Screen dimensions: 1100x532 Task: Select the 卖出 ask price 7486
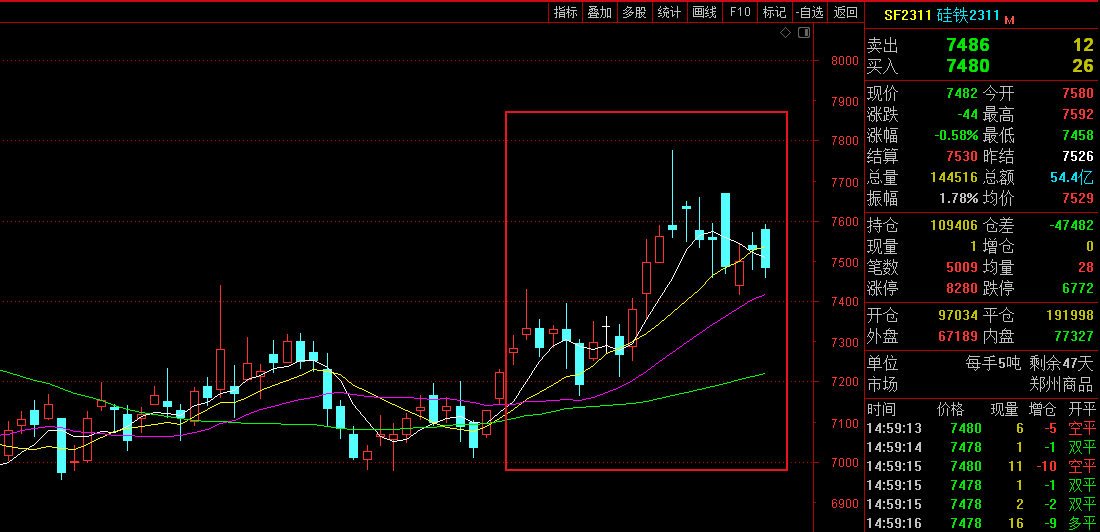point(967,45)
